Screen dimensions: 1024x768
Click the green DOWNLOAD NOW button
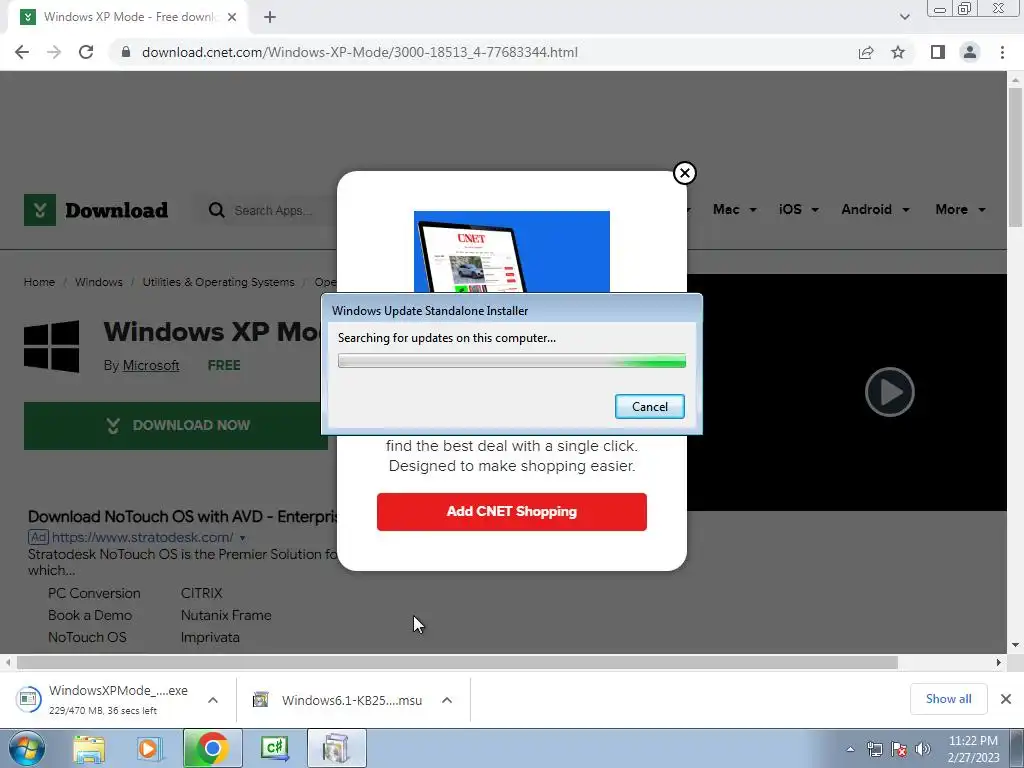point(176,426)
